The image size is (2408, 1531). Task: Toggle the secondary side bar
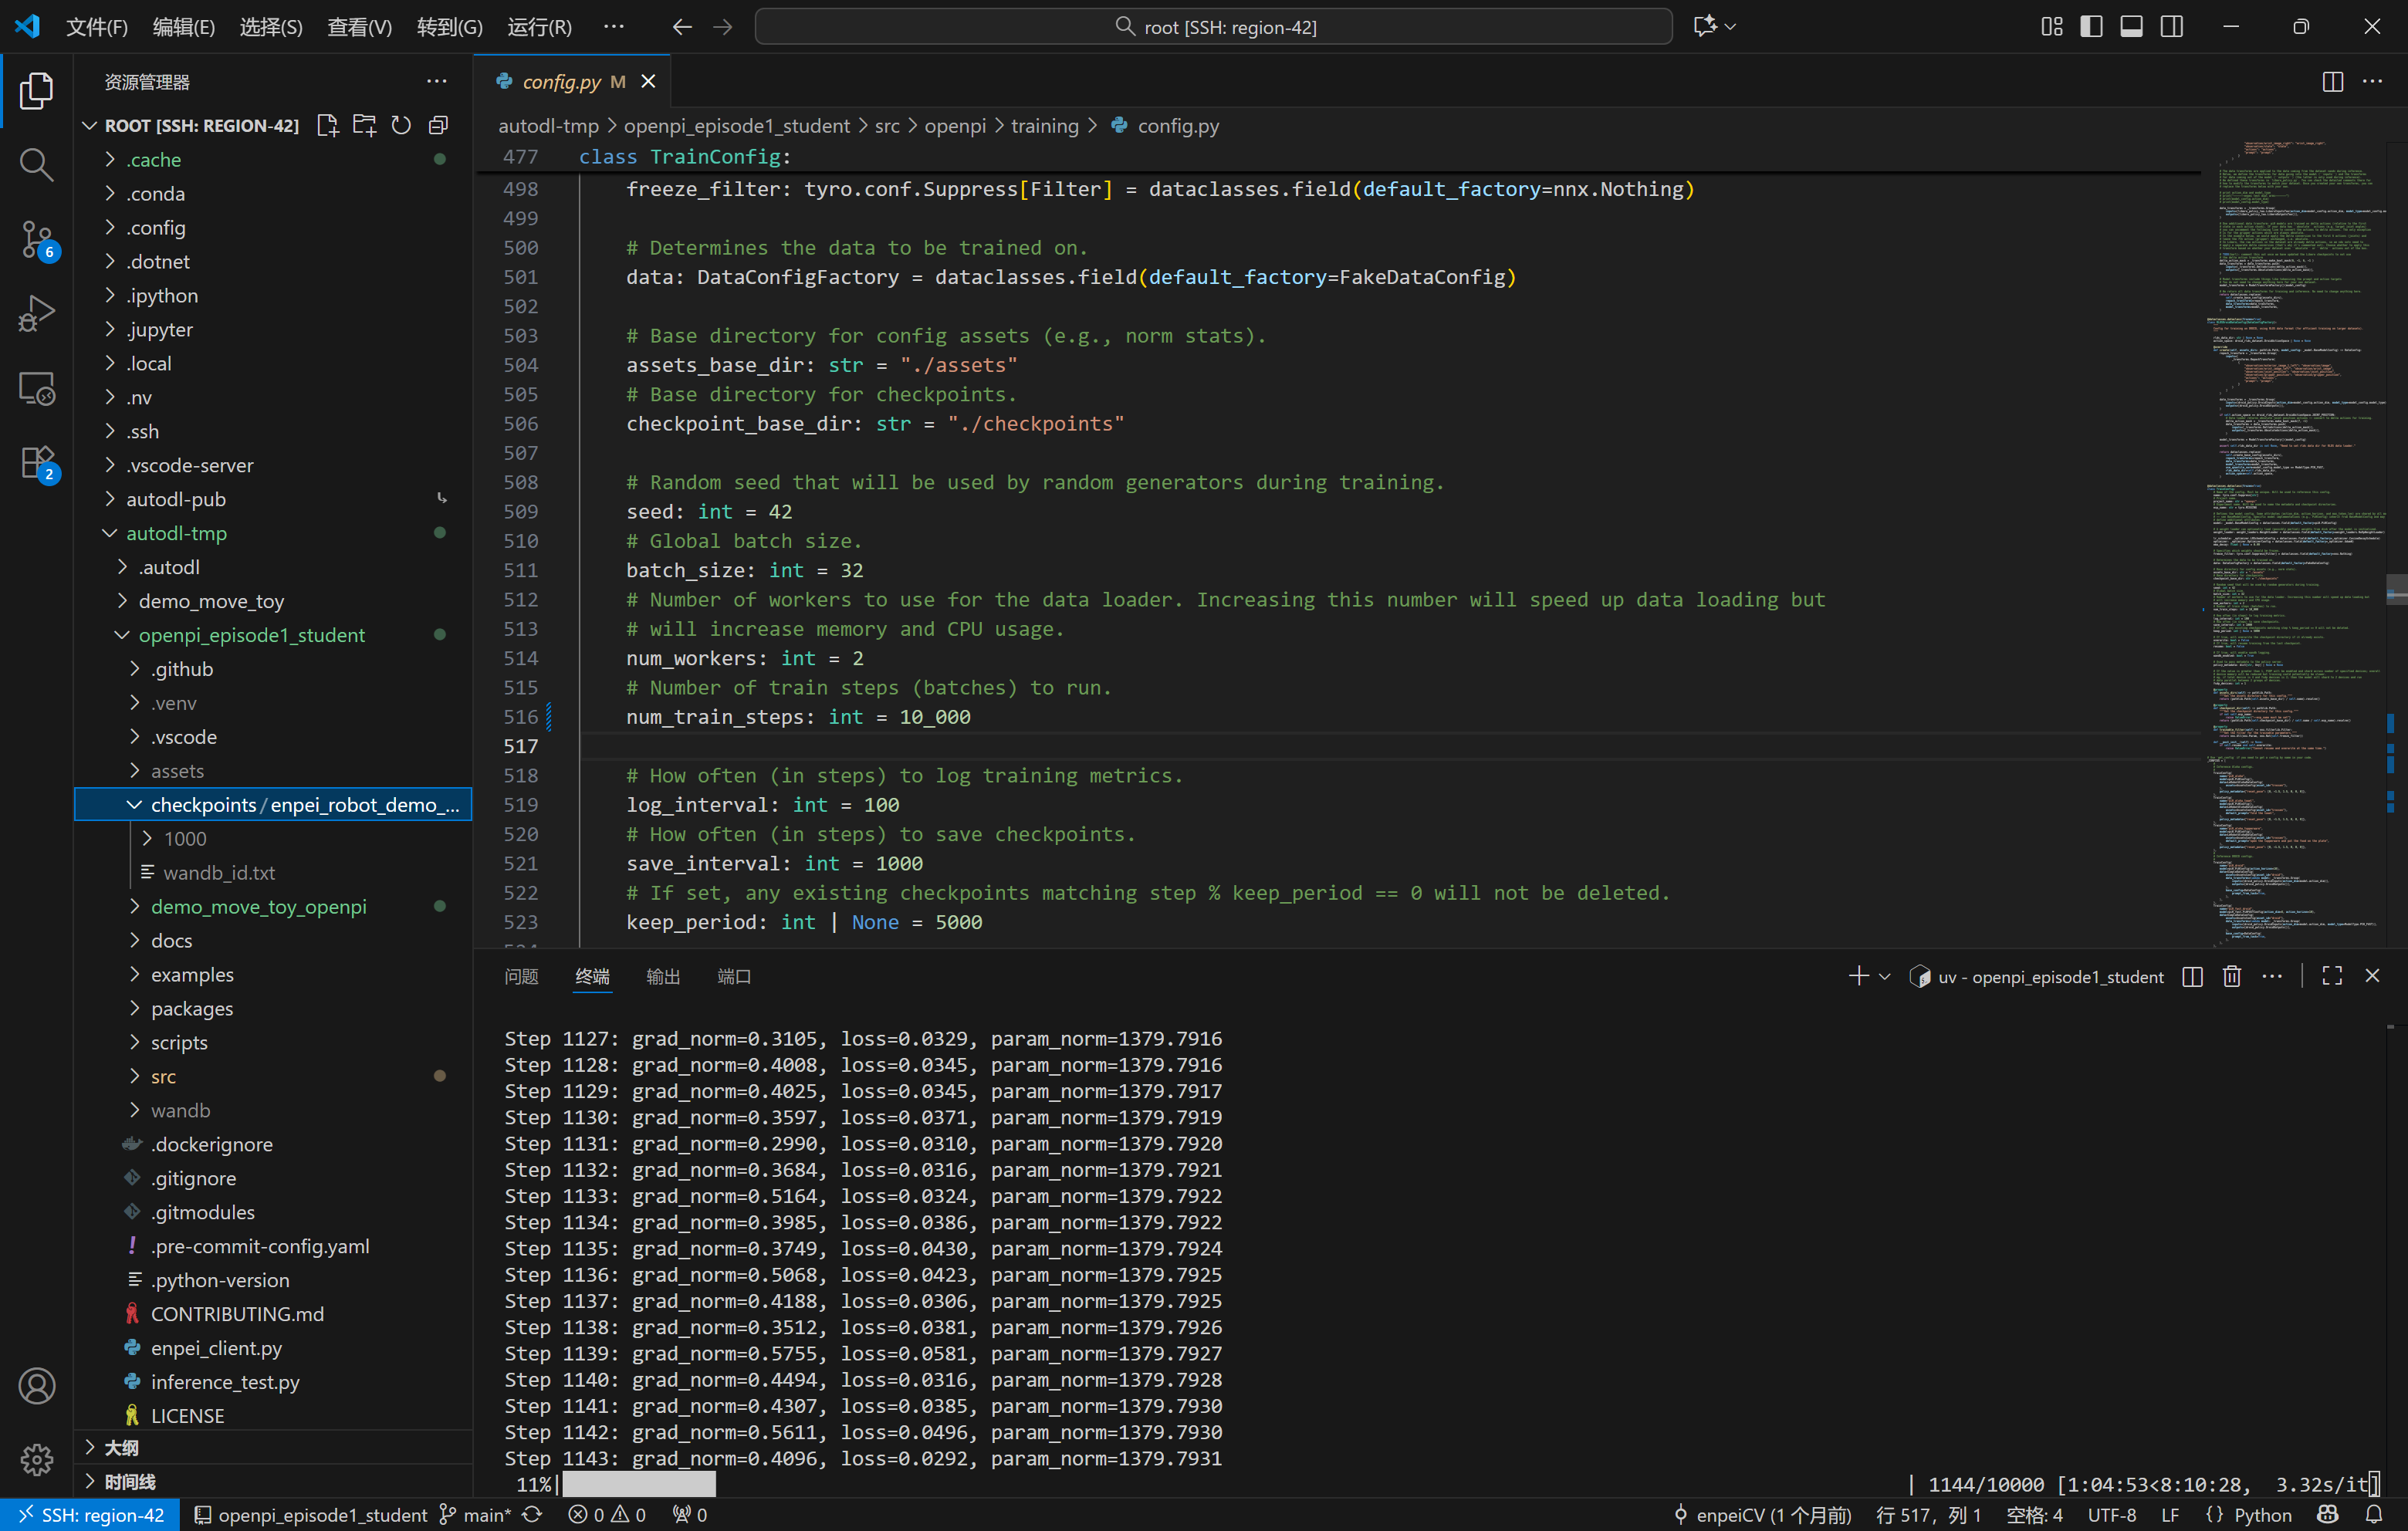click(2172, 27)
